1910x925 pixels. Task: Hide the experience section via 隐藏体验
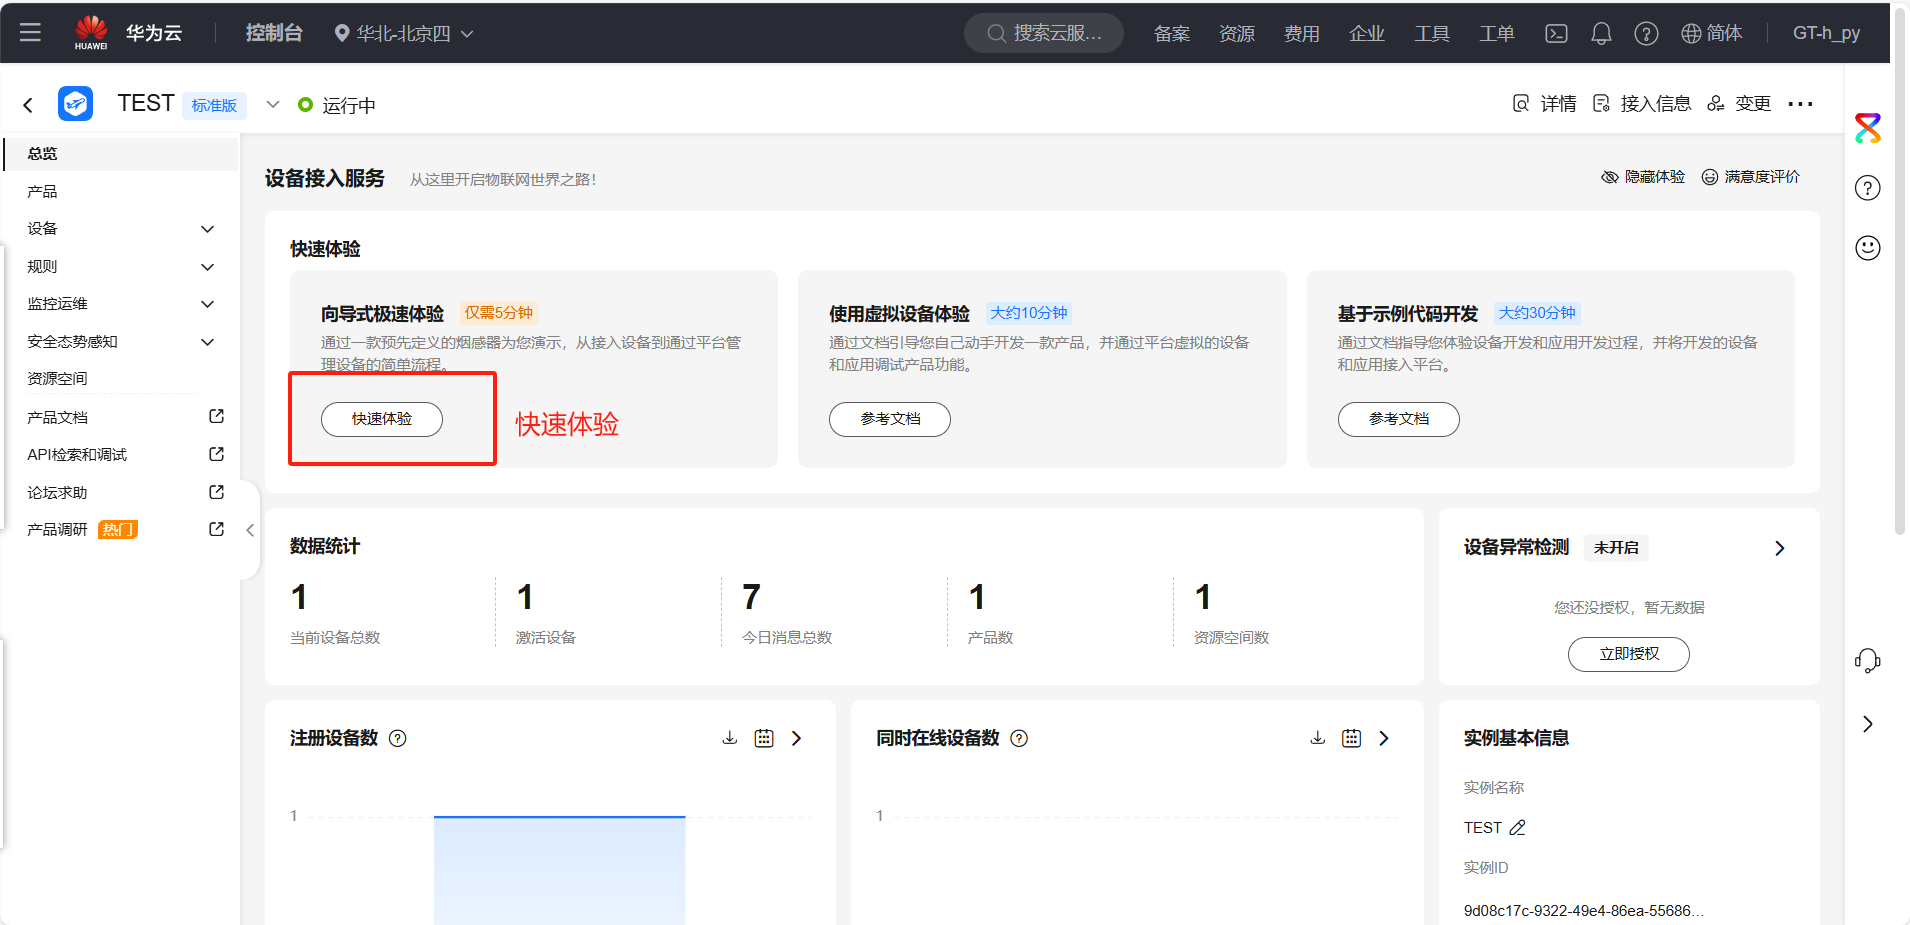click(x=1643, y=177)
